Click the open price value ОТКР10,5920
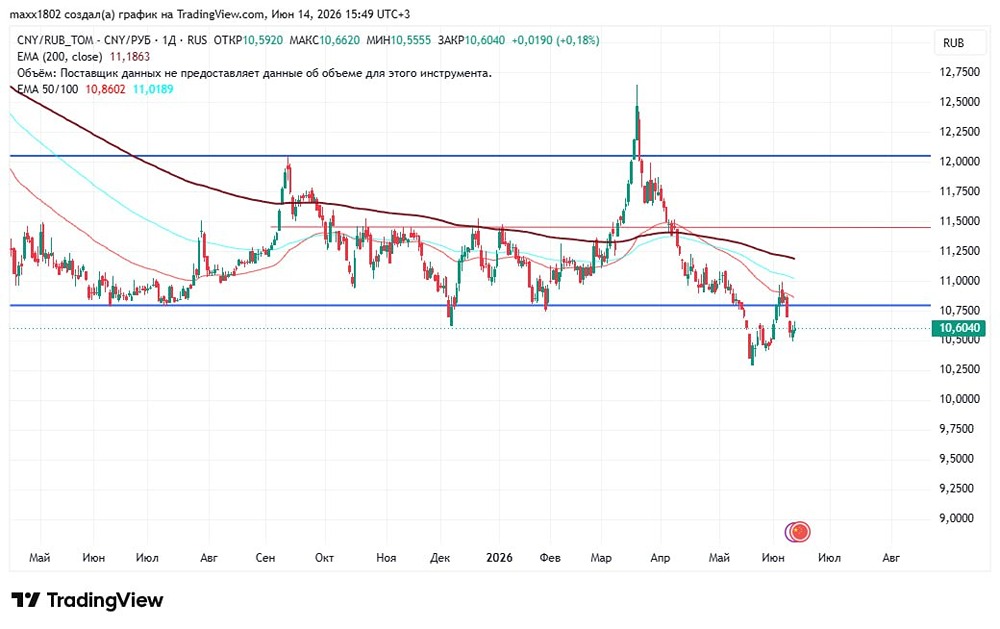The width and height of the screenshot is (1000, 629). [x=248, y=40]
